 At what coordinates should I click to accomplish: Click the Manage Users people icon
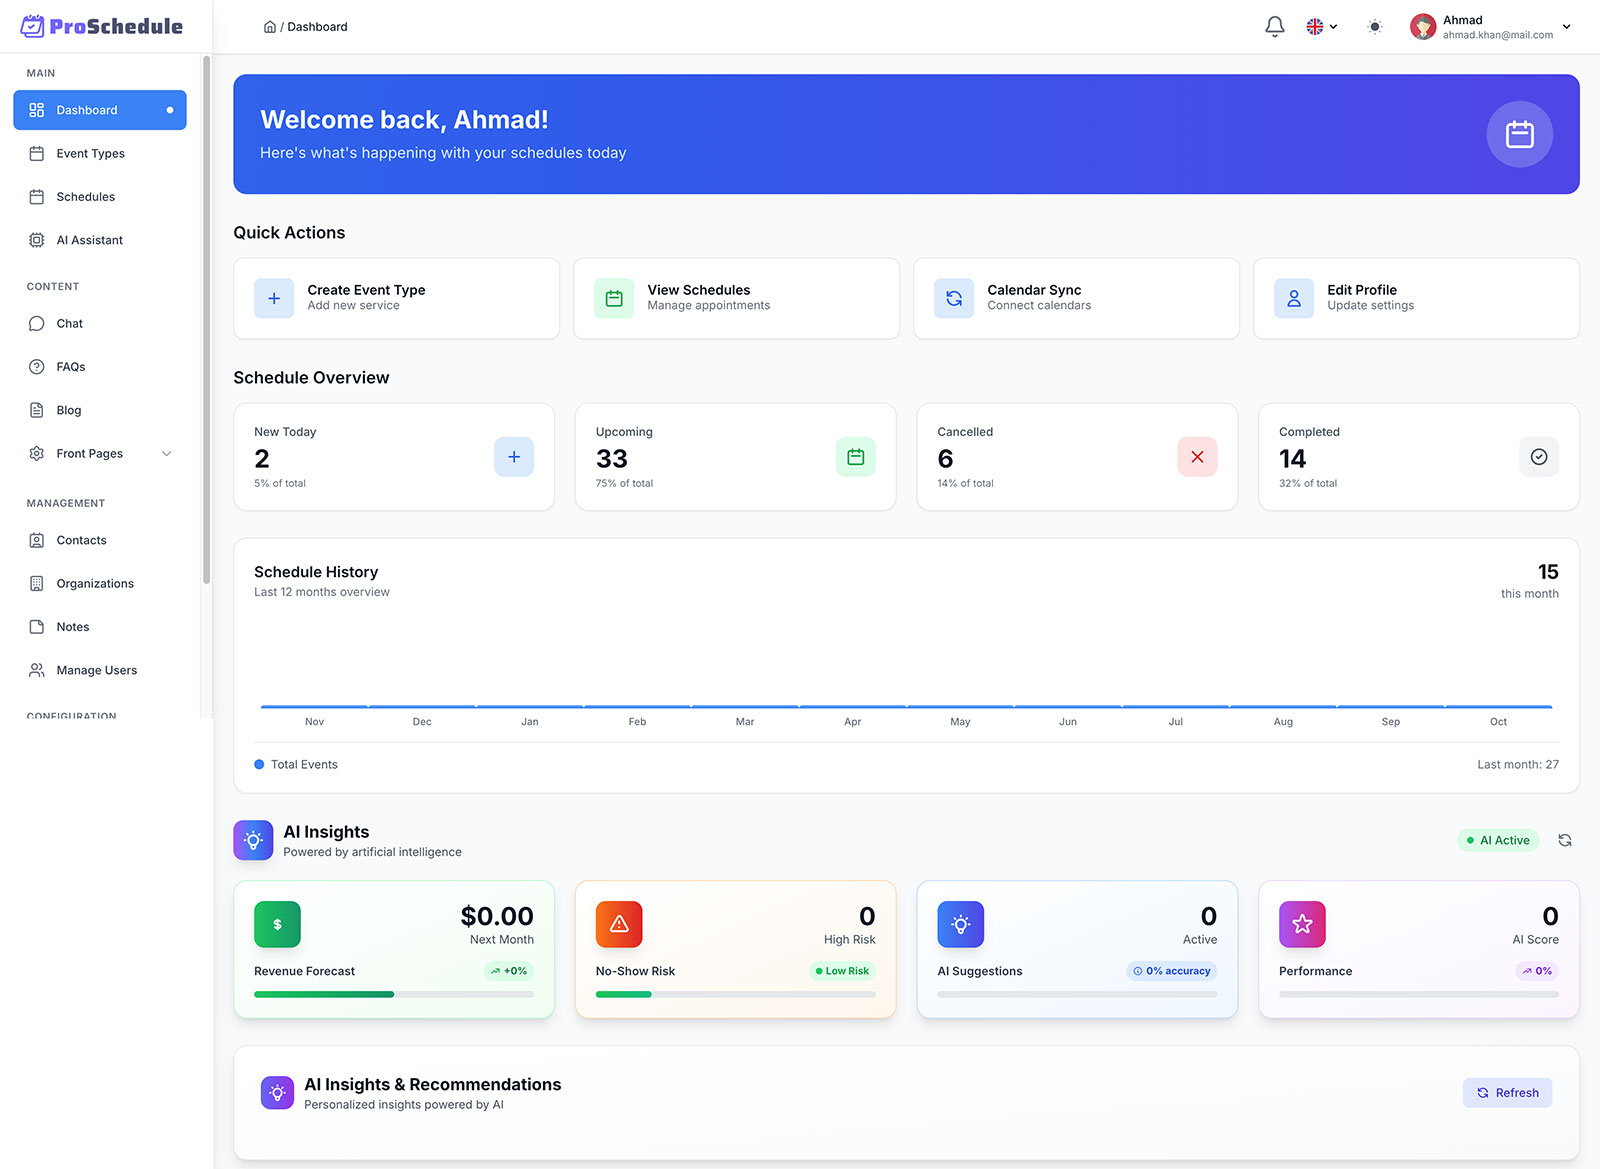(37, 670)
